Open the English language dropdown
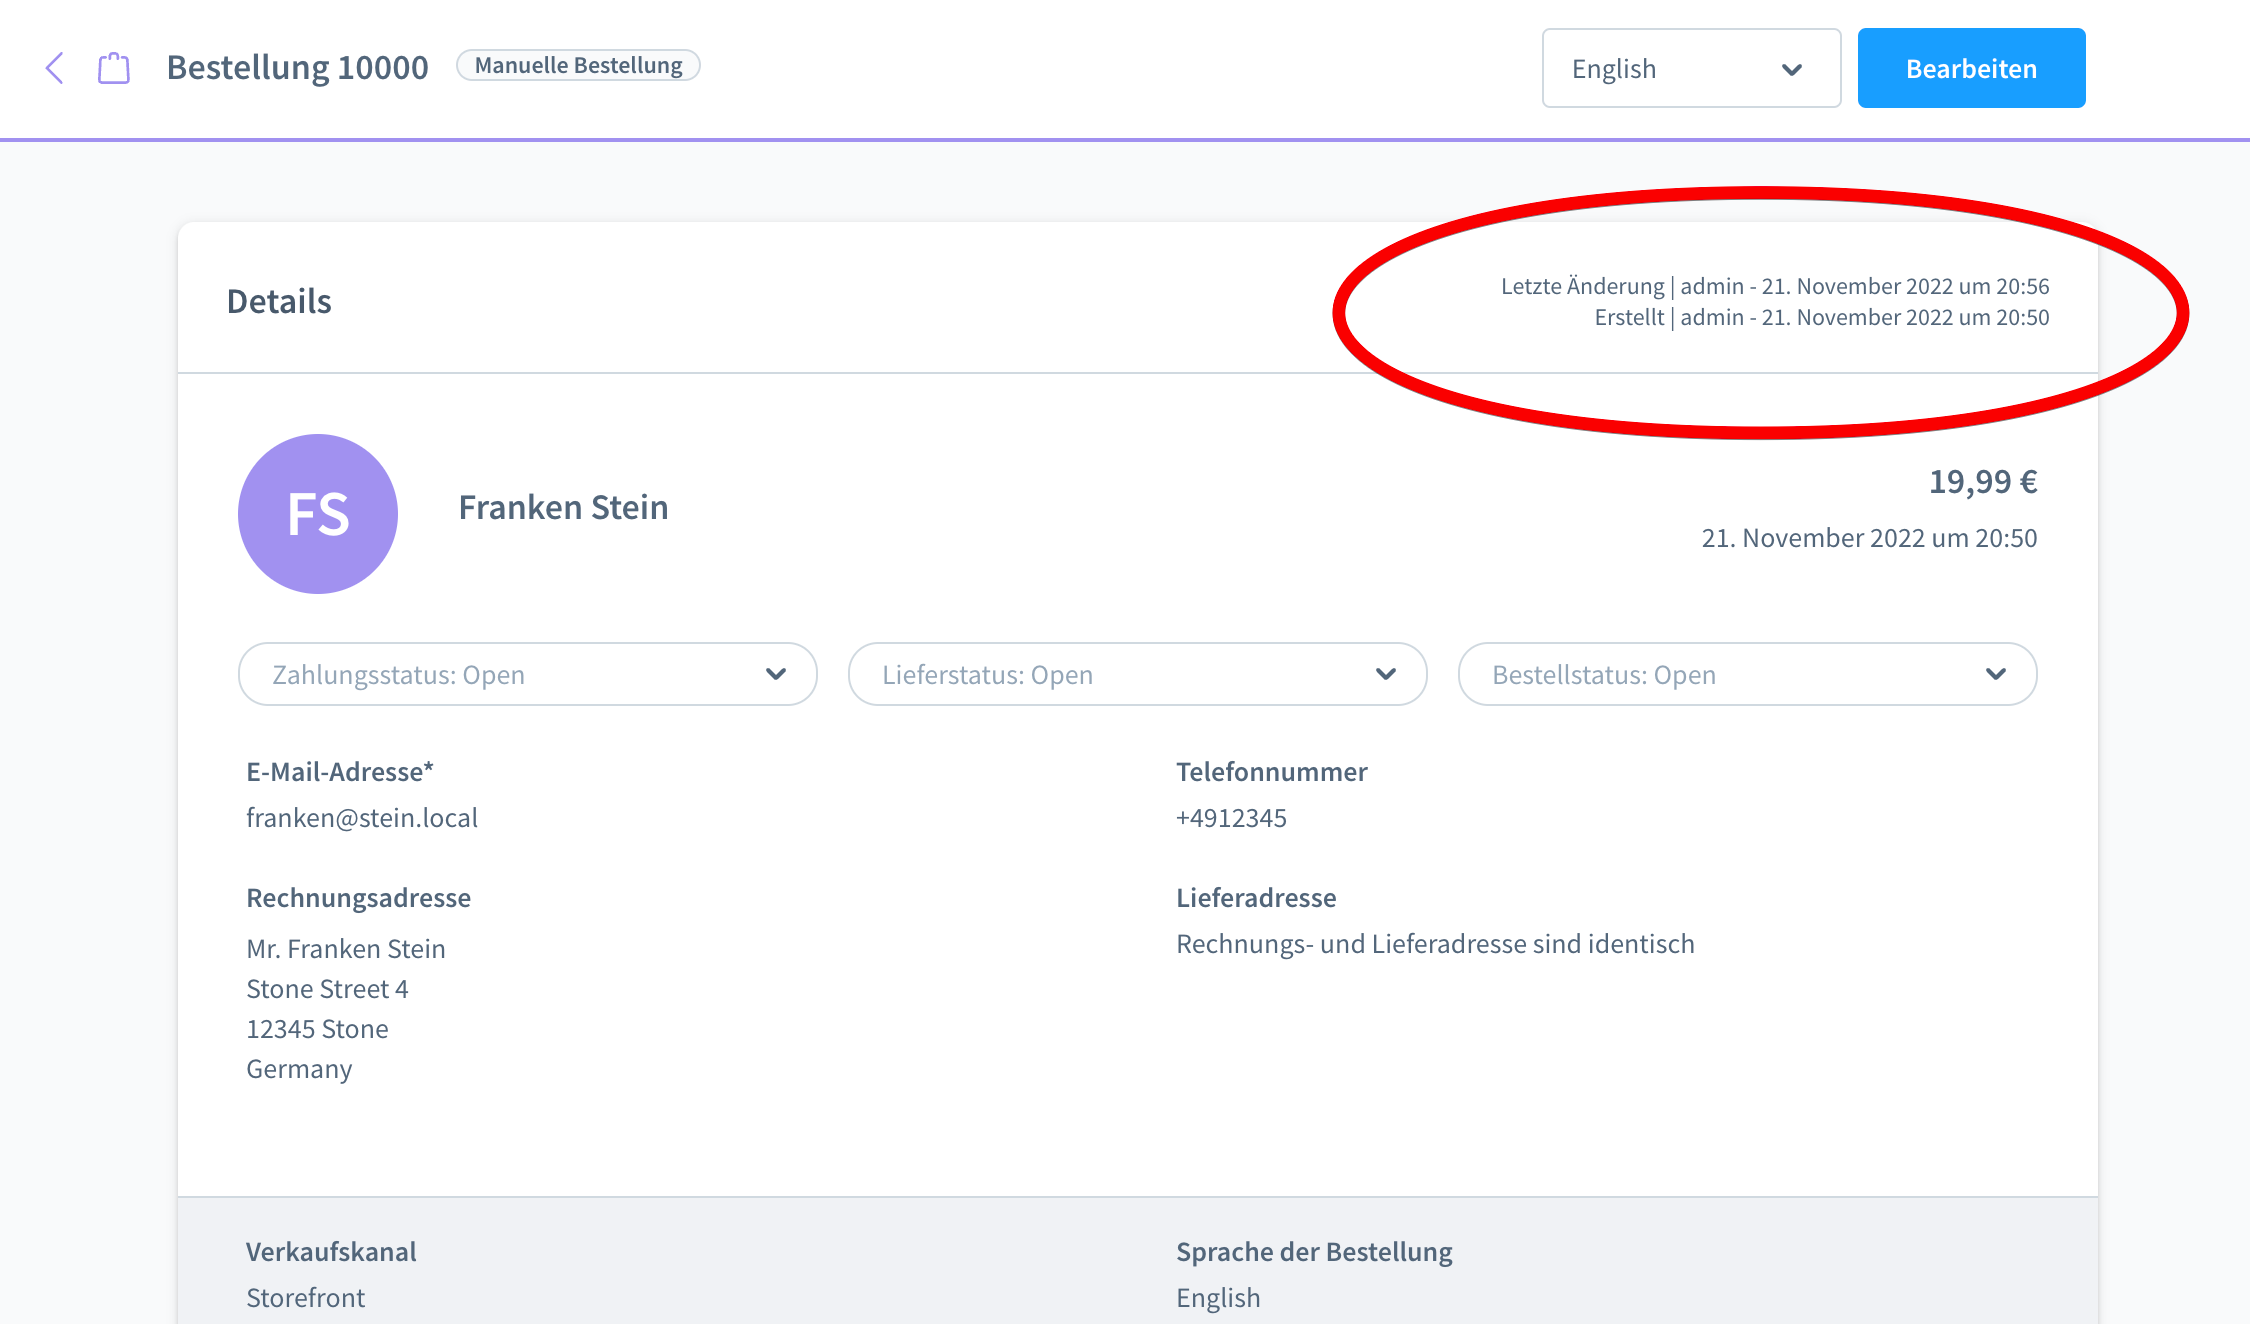 [x=1691, y=68]
